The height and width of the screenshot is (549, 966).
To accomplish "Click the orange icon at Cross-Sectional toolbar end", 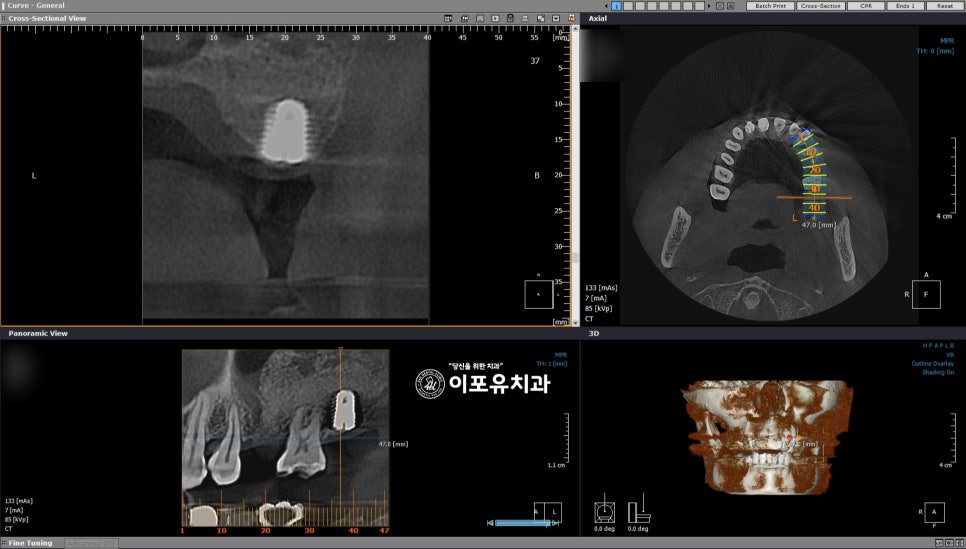I will (571, 18).
